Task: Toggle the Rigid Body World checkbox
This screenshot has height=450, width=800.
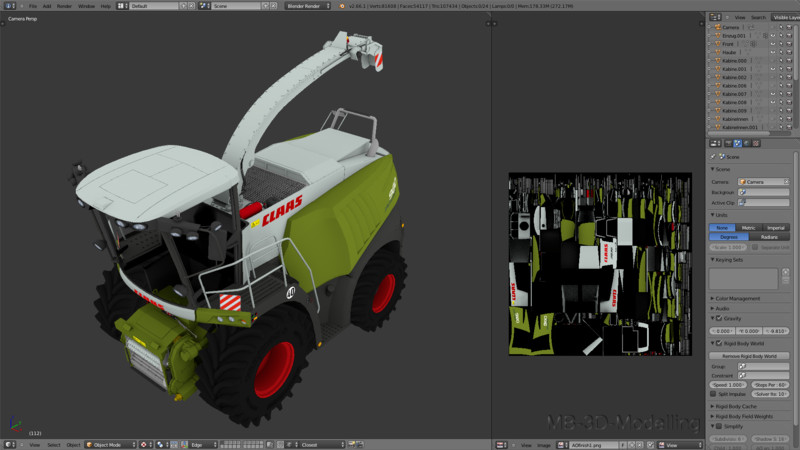Action: [x=719, y=343]
